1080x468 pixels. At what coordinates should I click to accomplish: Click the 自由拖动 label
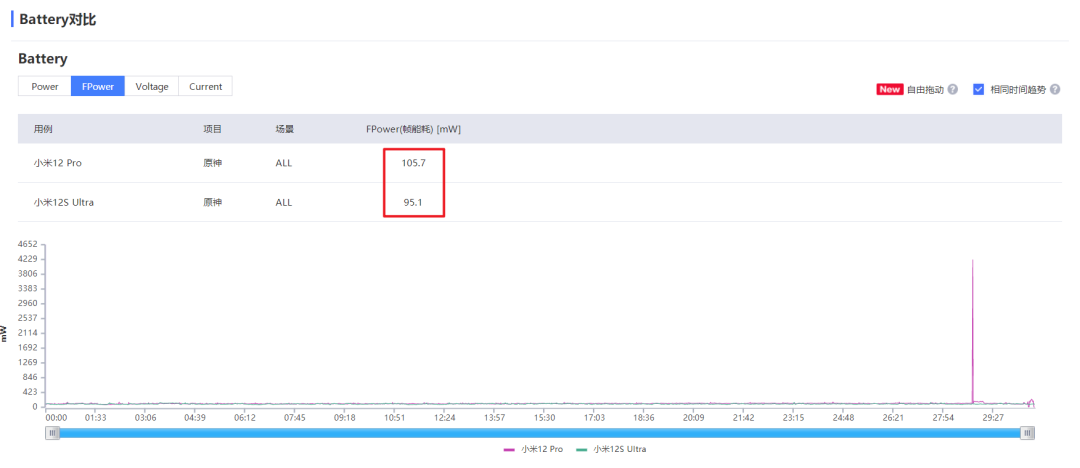pos(924,89)
